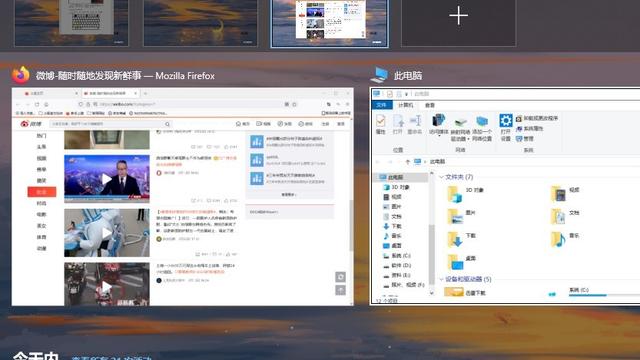640x360 pixels.
Task: Select the 热门 category in the Weibo sidebar
Action: click(x=42, y=136)
